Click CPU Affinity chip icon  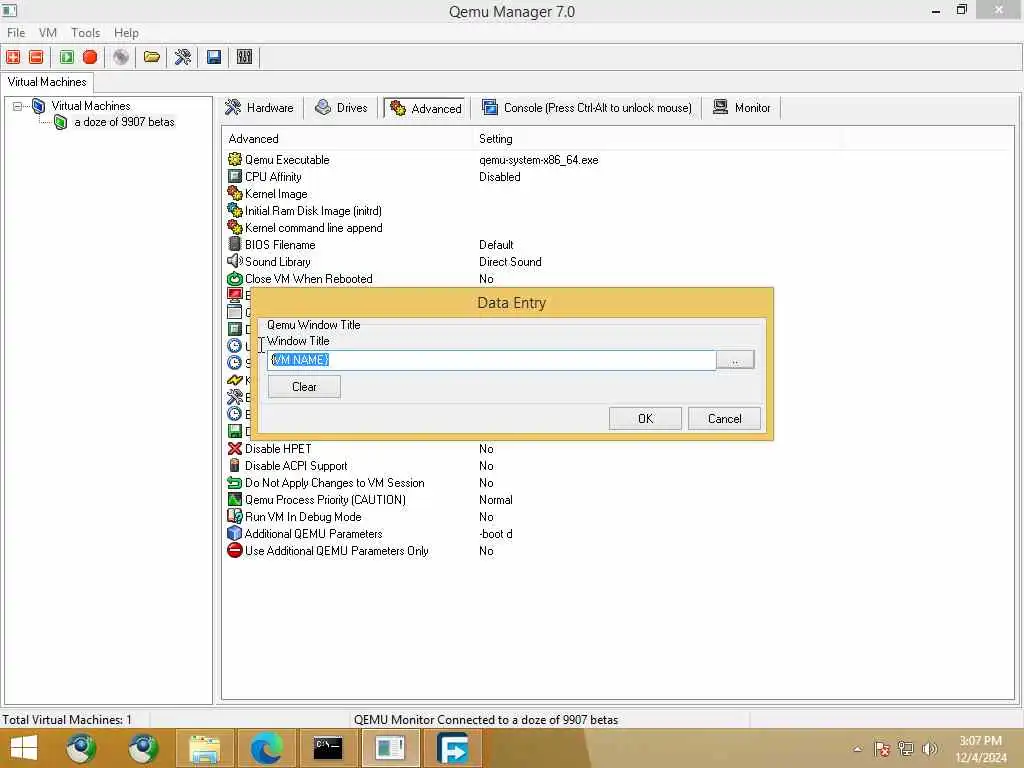[234, 176]
